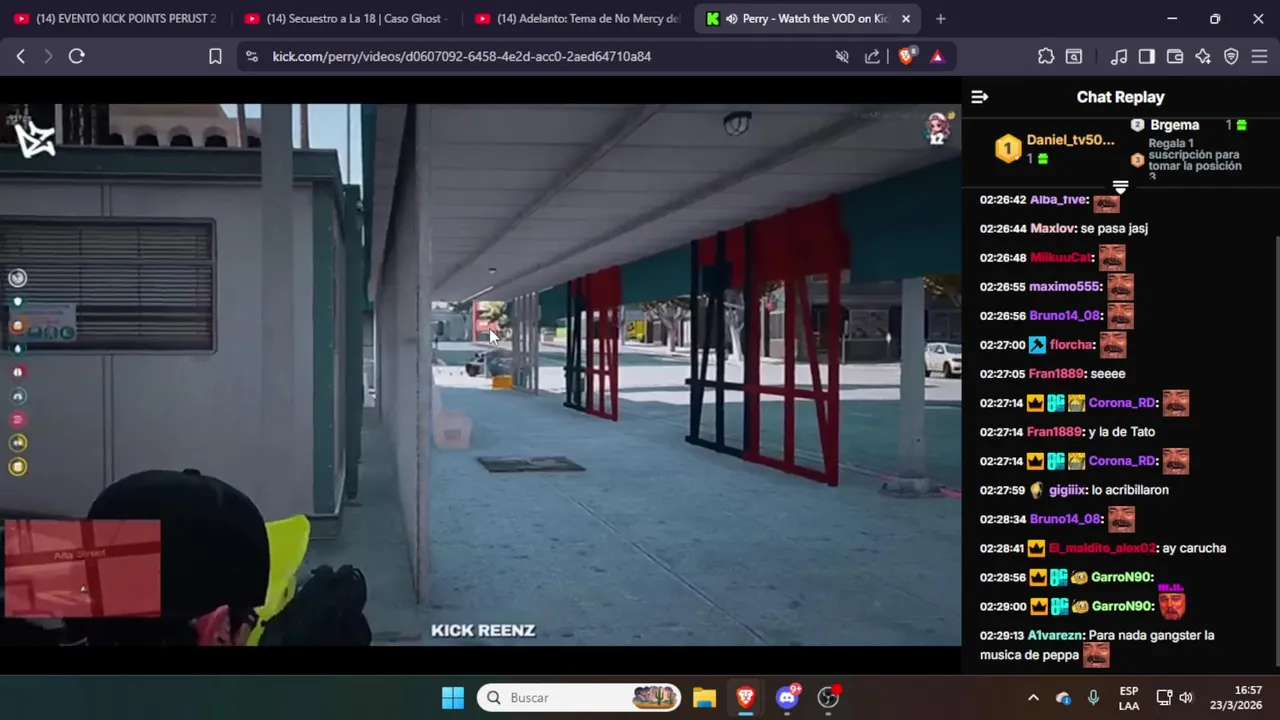
Task: Switch to Adelanto: Tema de No Mercy tab
Action: pos(577,19)
